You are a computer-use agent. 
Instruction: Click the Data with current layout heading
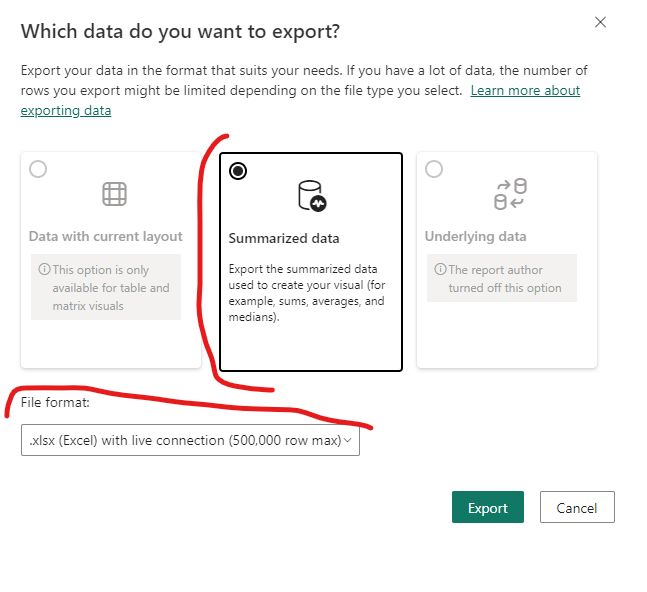(x=106, y=236)
